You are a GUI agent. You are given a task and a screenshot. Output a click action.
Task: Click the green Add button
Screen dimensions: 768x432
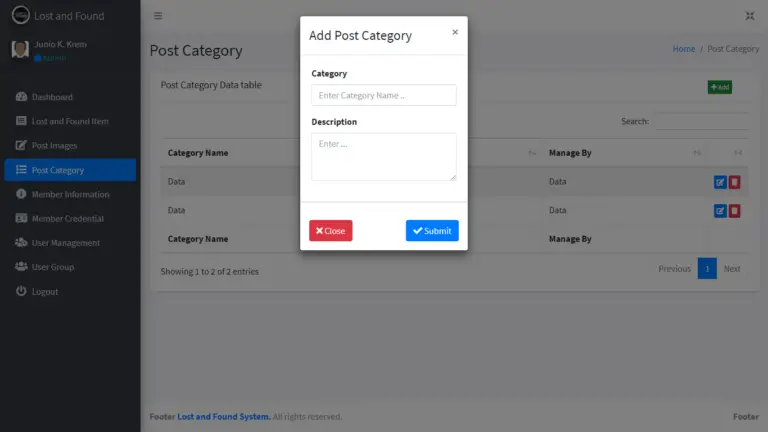tap(720, 87)
